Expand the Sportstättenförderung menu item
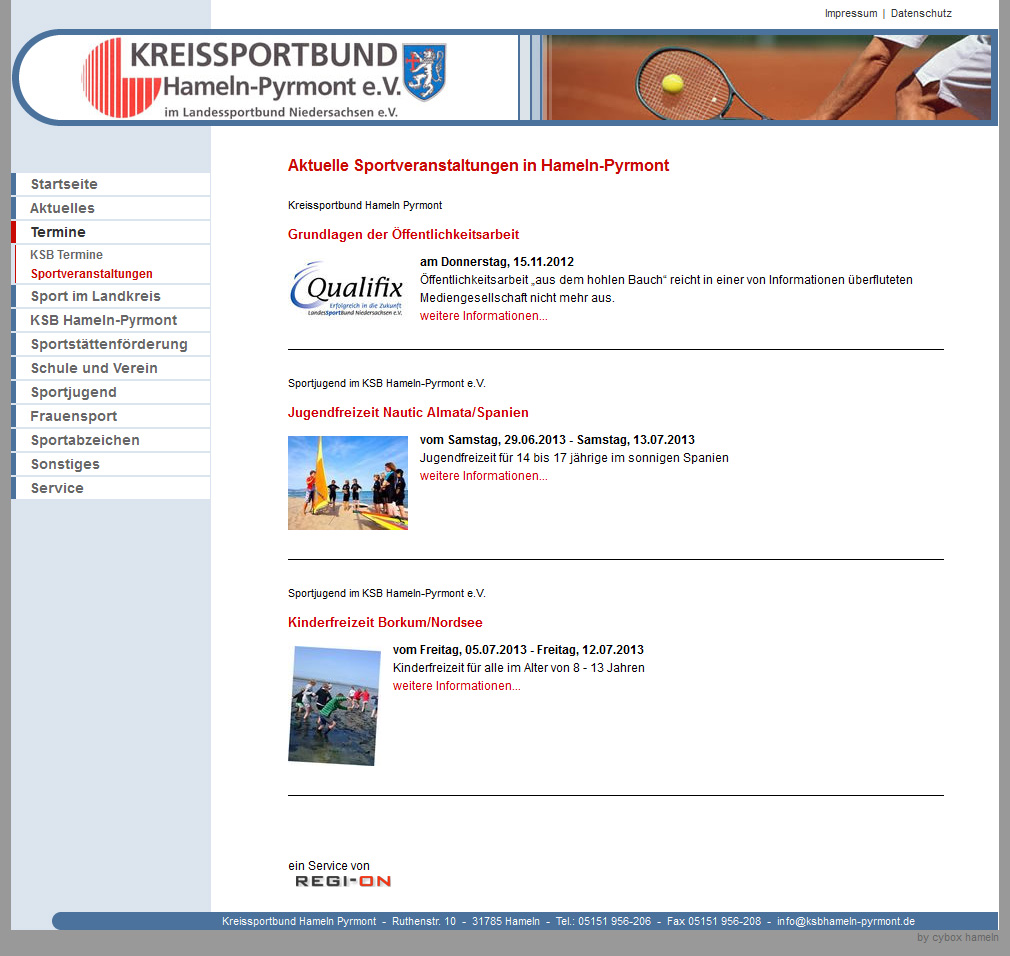The image size is (1010, 956). [x=109, y=344]
